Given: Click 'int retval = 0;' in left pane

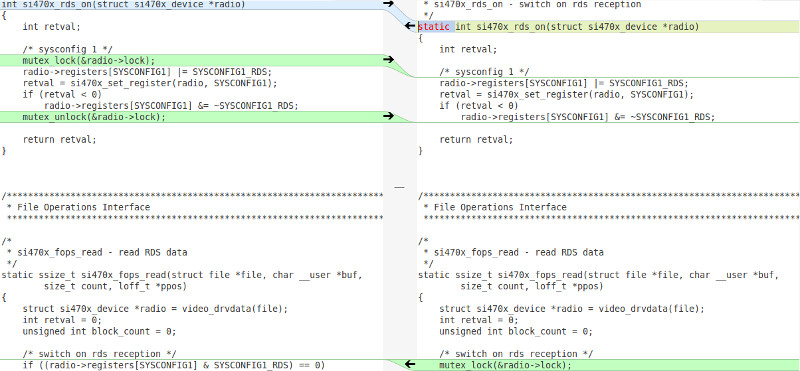Looking at the screenshot, I should click(62, 320).
